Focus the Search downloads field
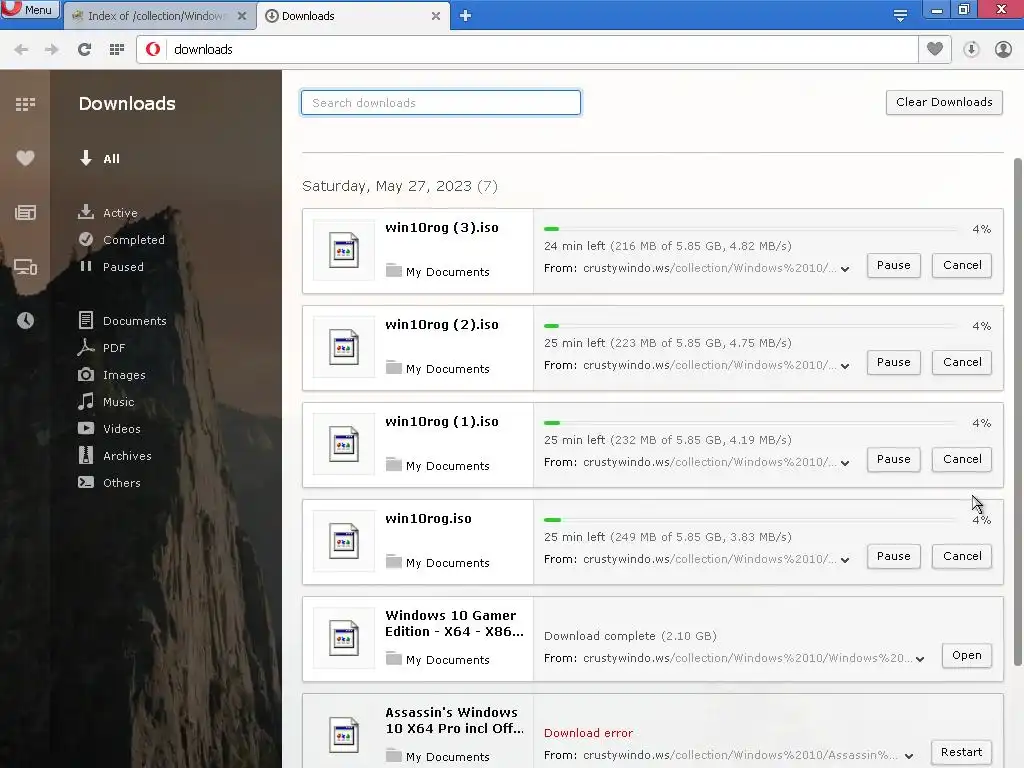This screenshot has width=1024, height=768. click(x=441, y=103)
